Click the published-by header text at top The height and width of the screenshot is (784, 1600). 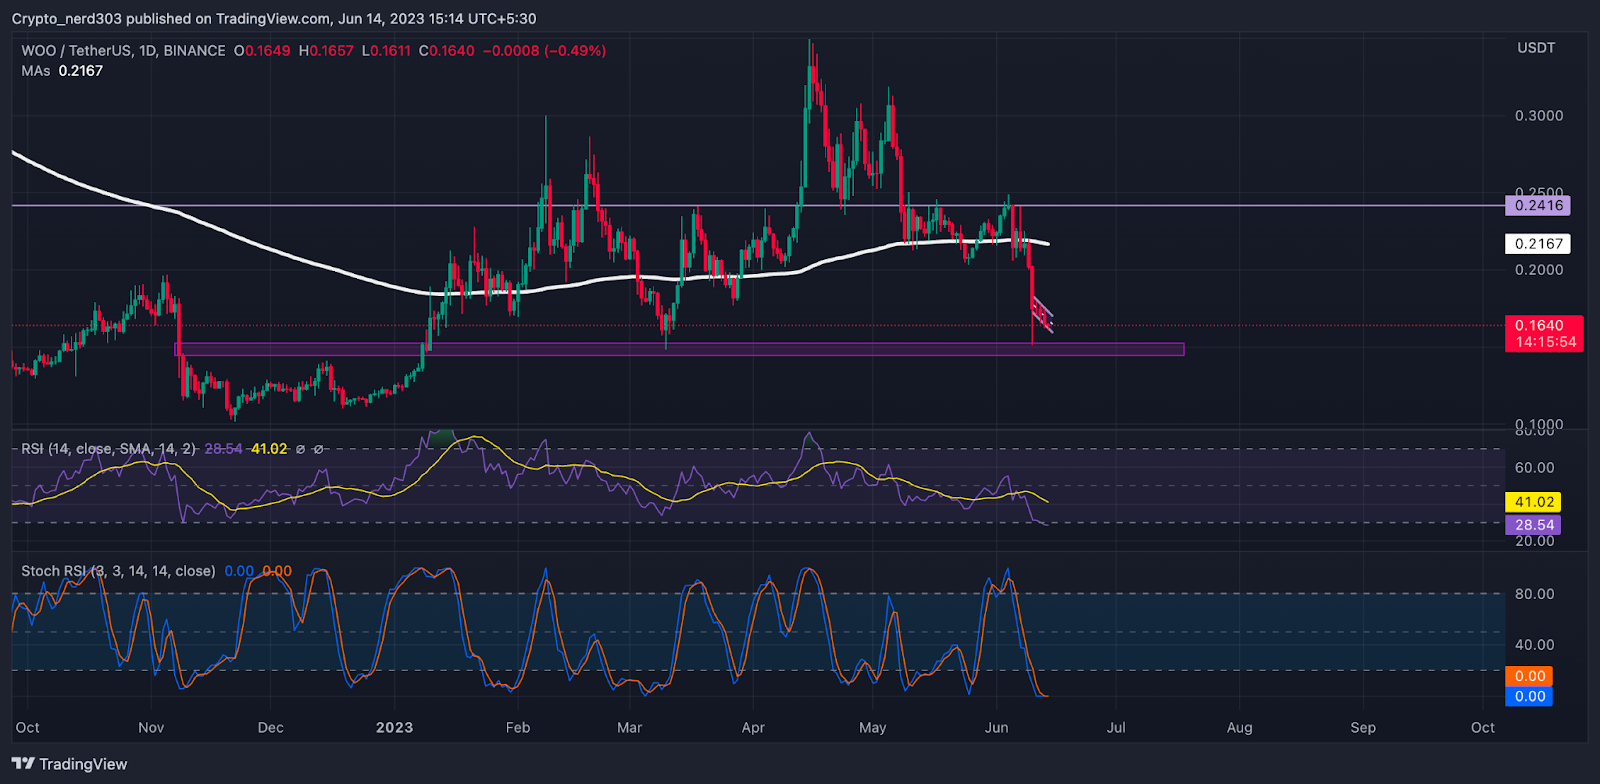point(274,19)
